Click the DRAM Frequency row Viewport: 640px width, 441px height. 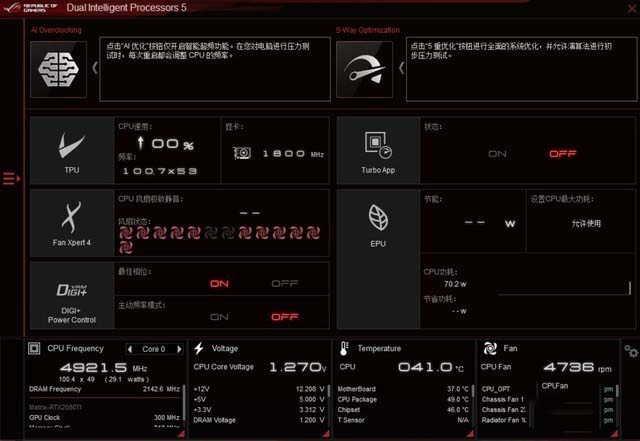click(x=104, y=389)
